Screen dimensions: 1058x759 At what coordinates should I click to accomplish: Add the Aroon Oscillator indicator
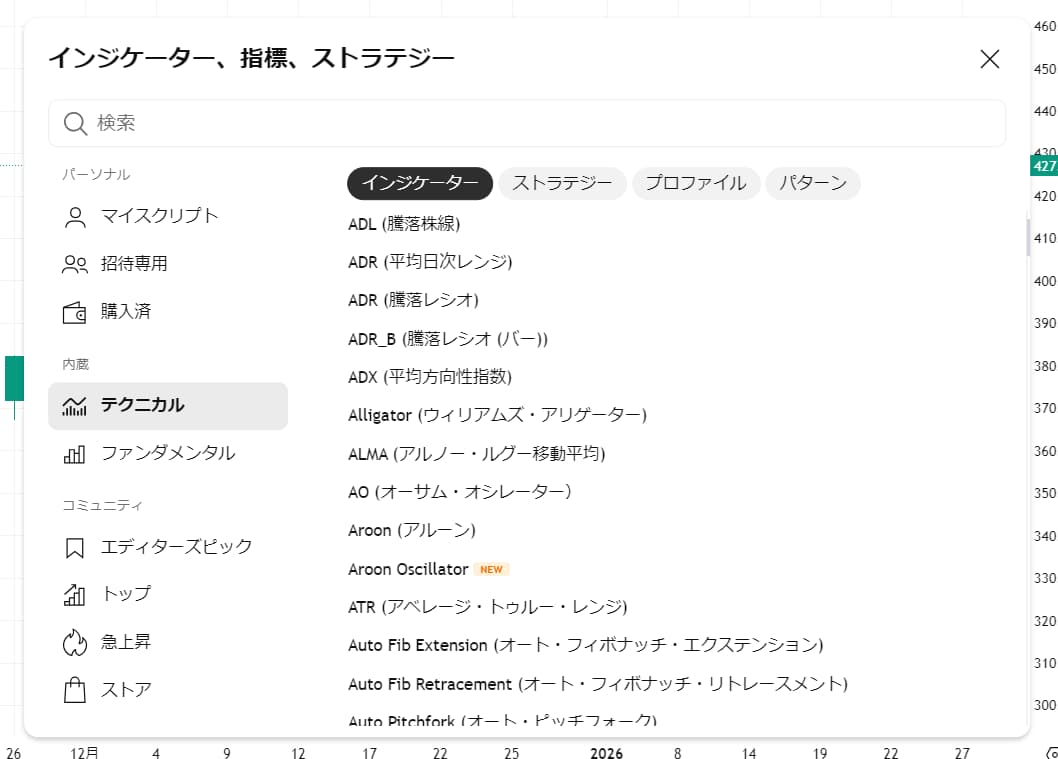pos(408,569)
